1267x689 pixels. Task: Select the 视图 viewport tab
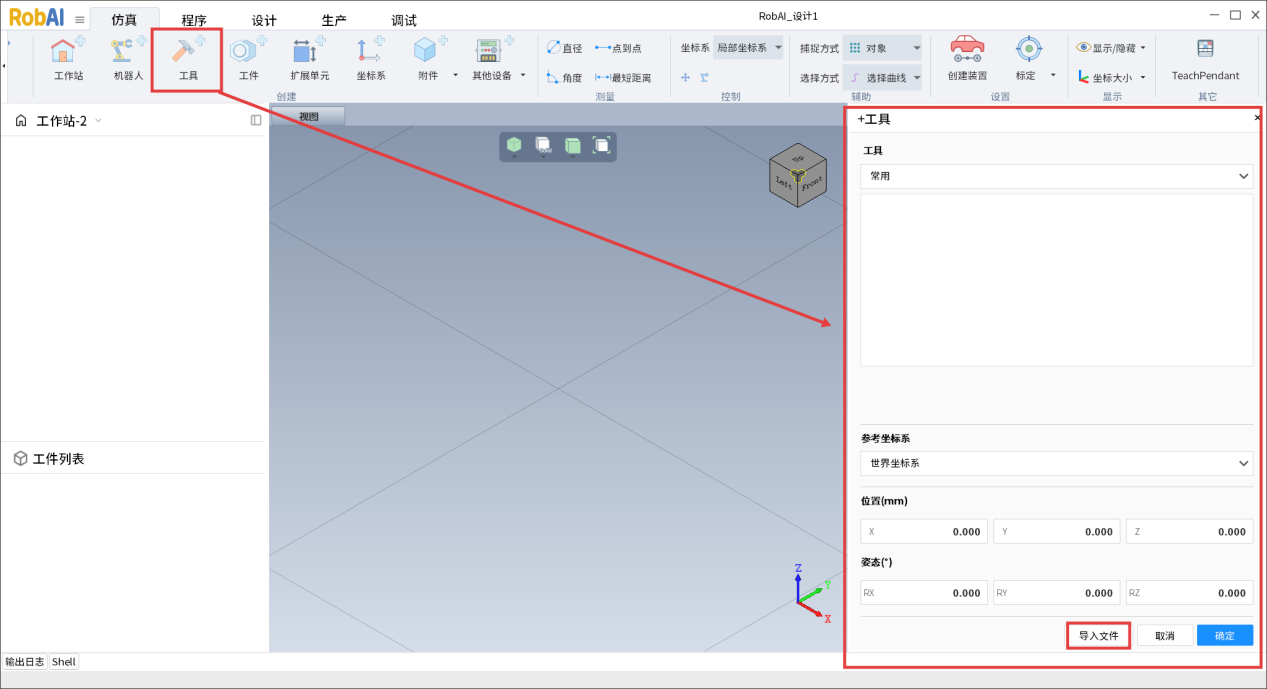point(308,116)
